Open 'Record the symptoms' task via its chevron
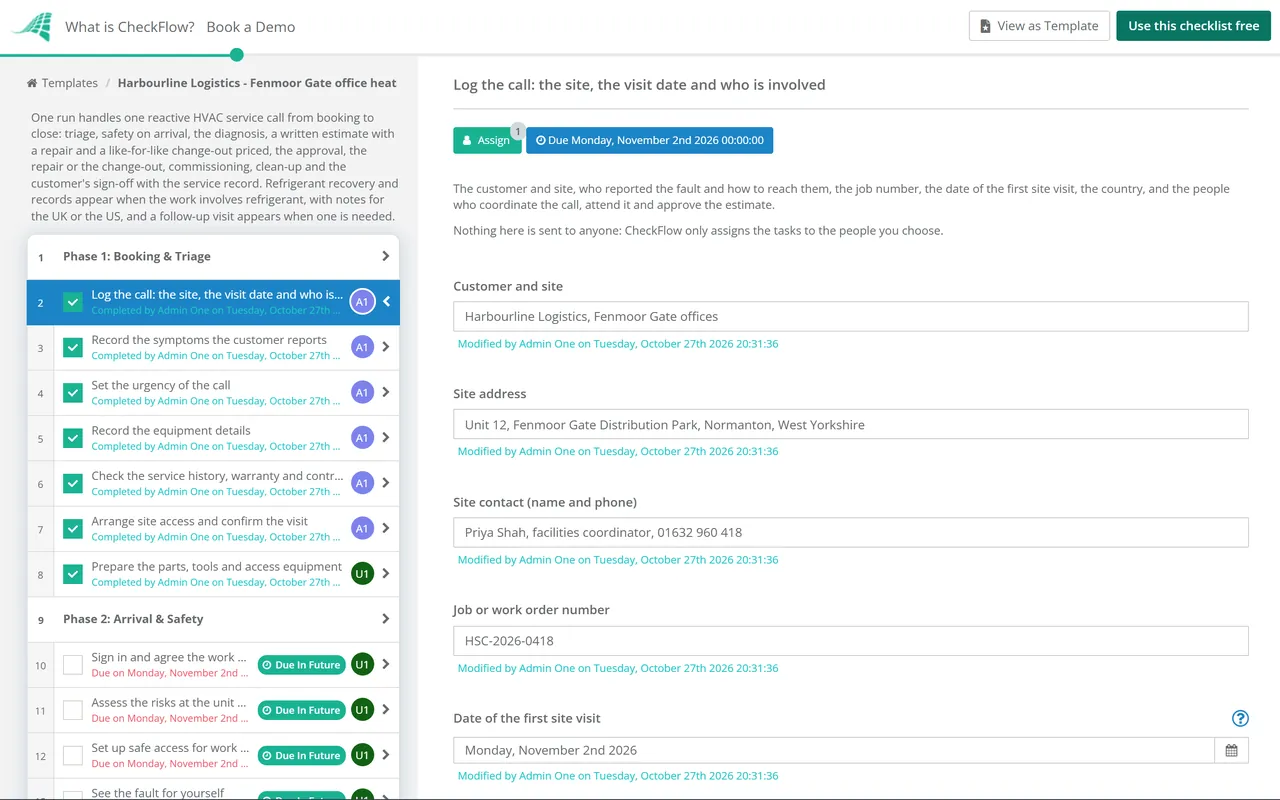The image size is (1280, 800). tap(386, 347)
